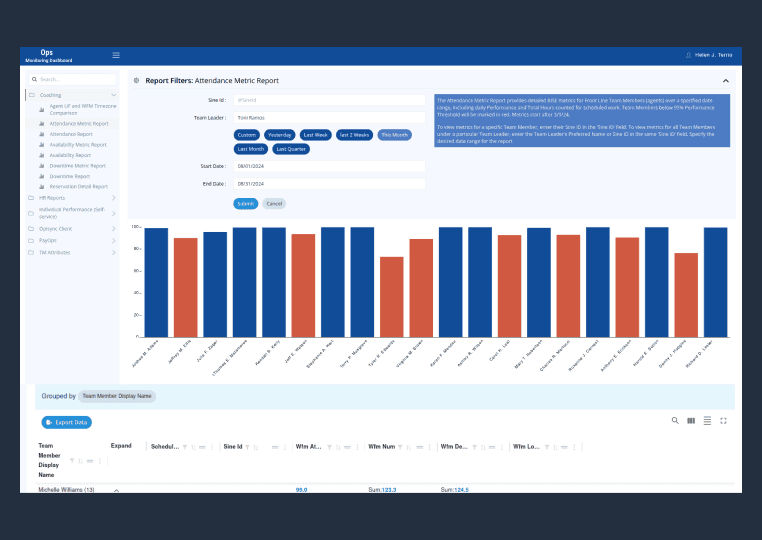
Task: Click the Start Date input field
Action: 329,166
